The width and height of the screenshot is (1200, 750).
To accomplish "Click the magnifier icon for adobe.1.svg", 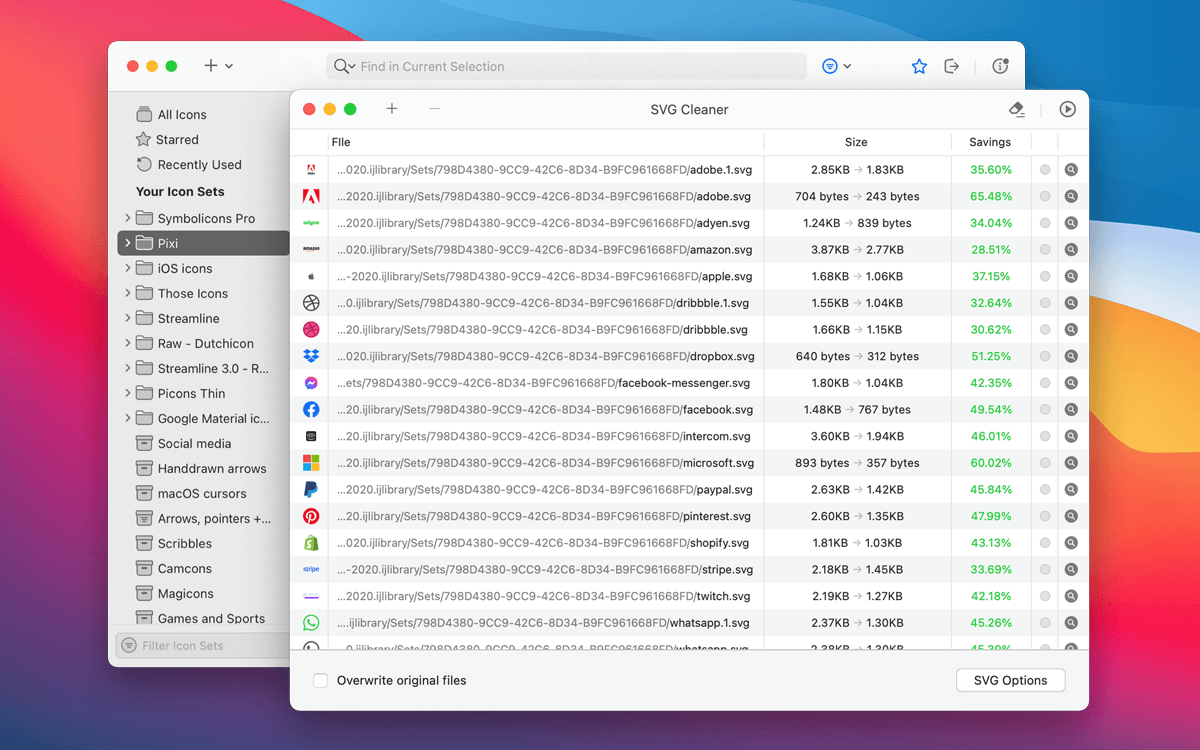I will tap(1071, 170).
